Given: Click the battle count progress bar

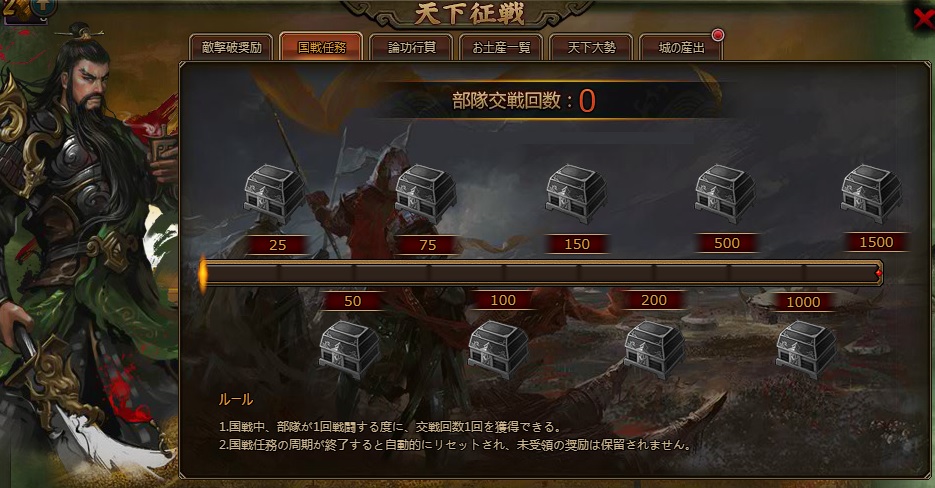Looking at the screenshot, I should pyautogui.click(x=541, y=273).
